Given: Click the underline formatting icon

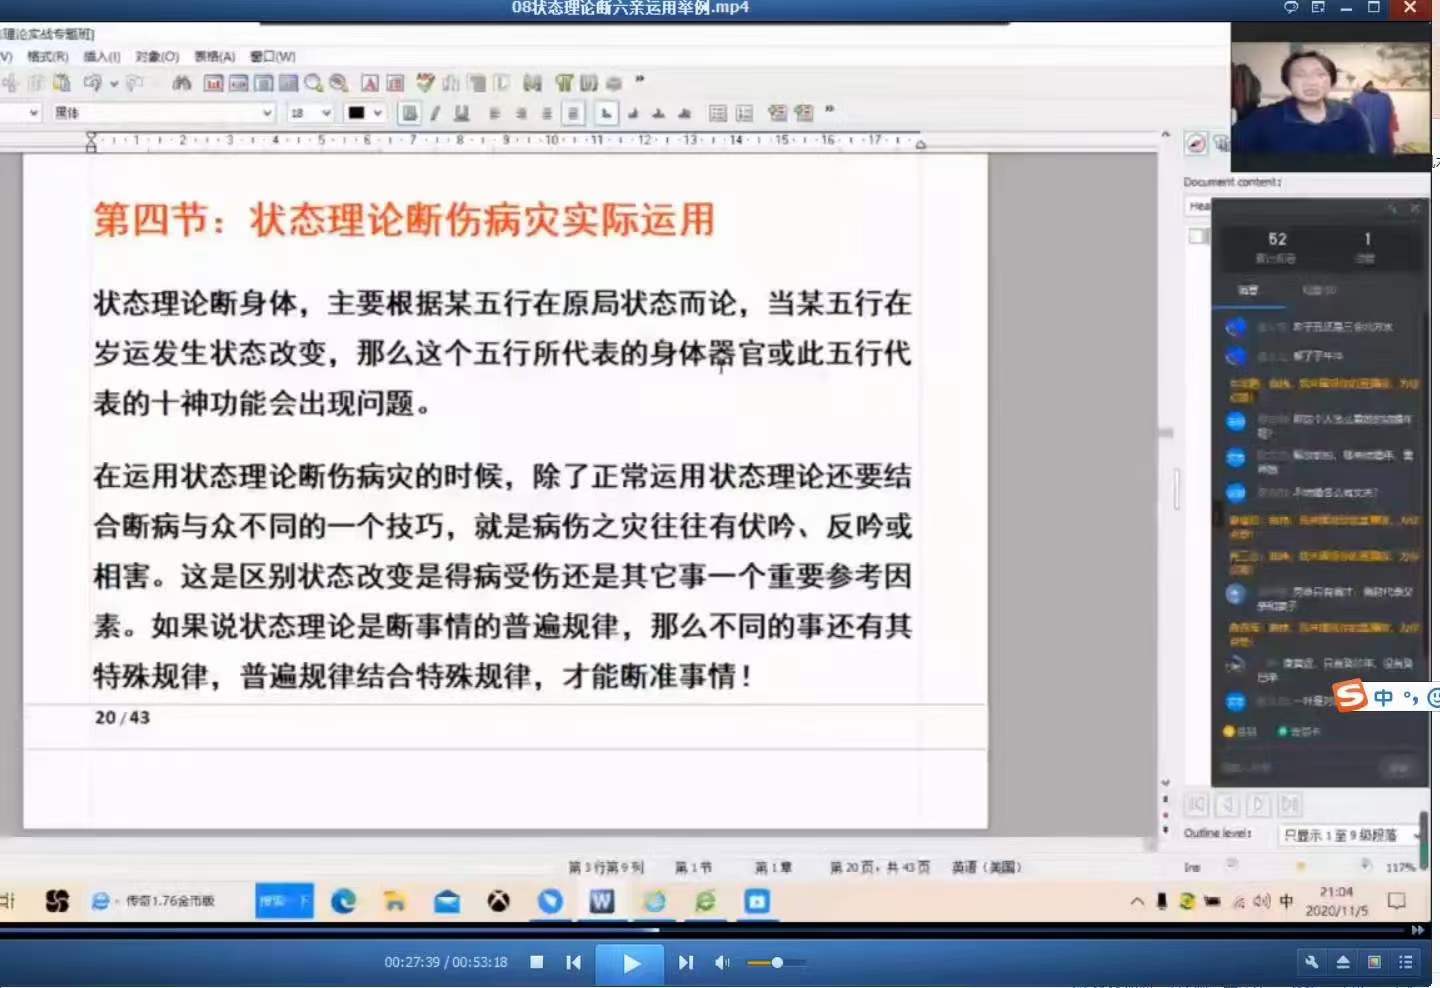Looking at the screenshot, I should point(461,113).
